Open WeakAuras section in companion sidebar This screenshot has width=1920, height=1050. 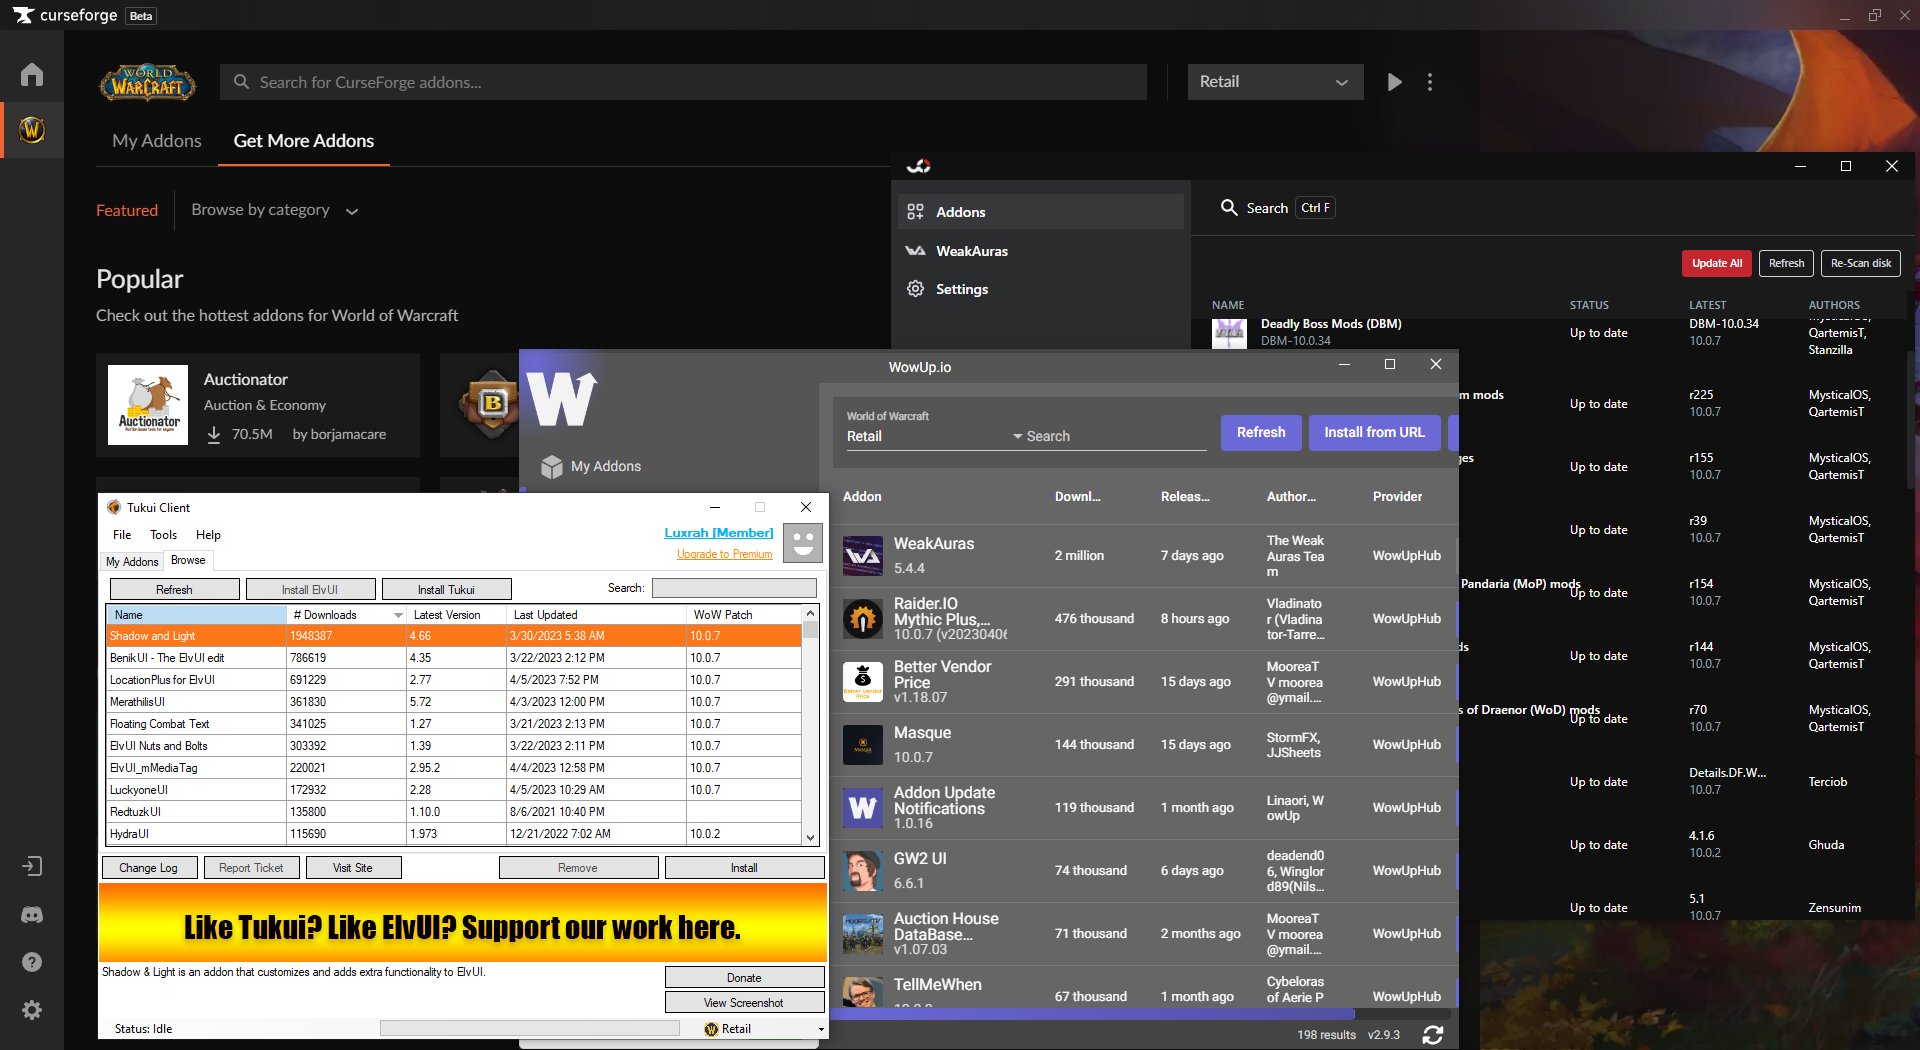tap(1040, 251)
